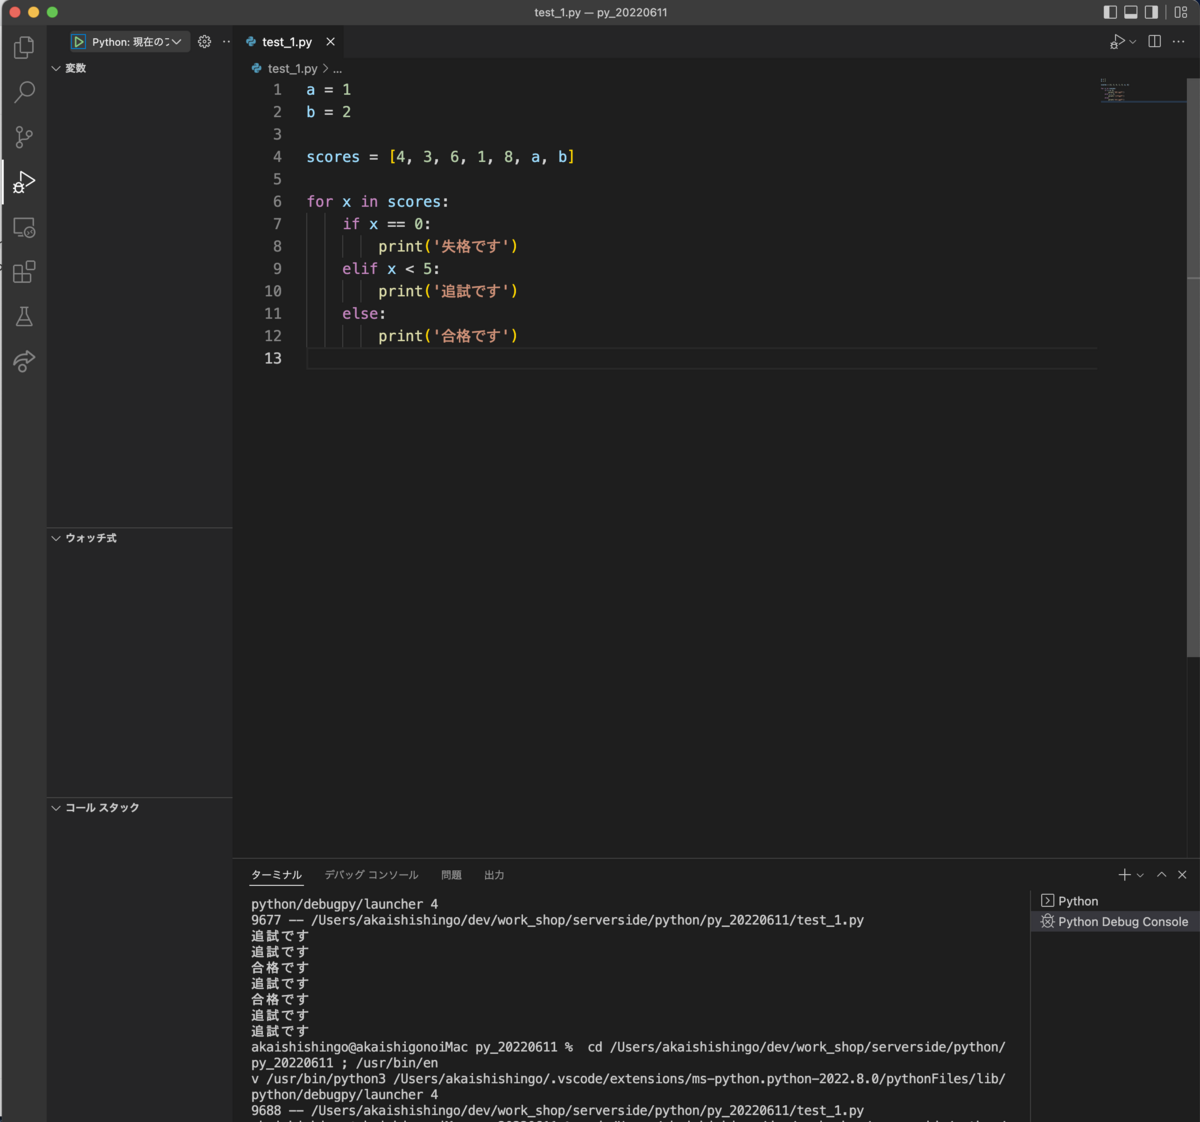Screen dimensions: 1200x1122
Task: Open the Extensions icon in the sidebar
Action: pyautogui.click(x=23, y=272)
